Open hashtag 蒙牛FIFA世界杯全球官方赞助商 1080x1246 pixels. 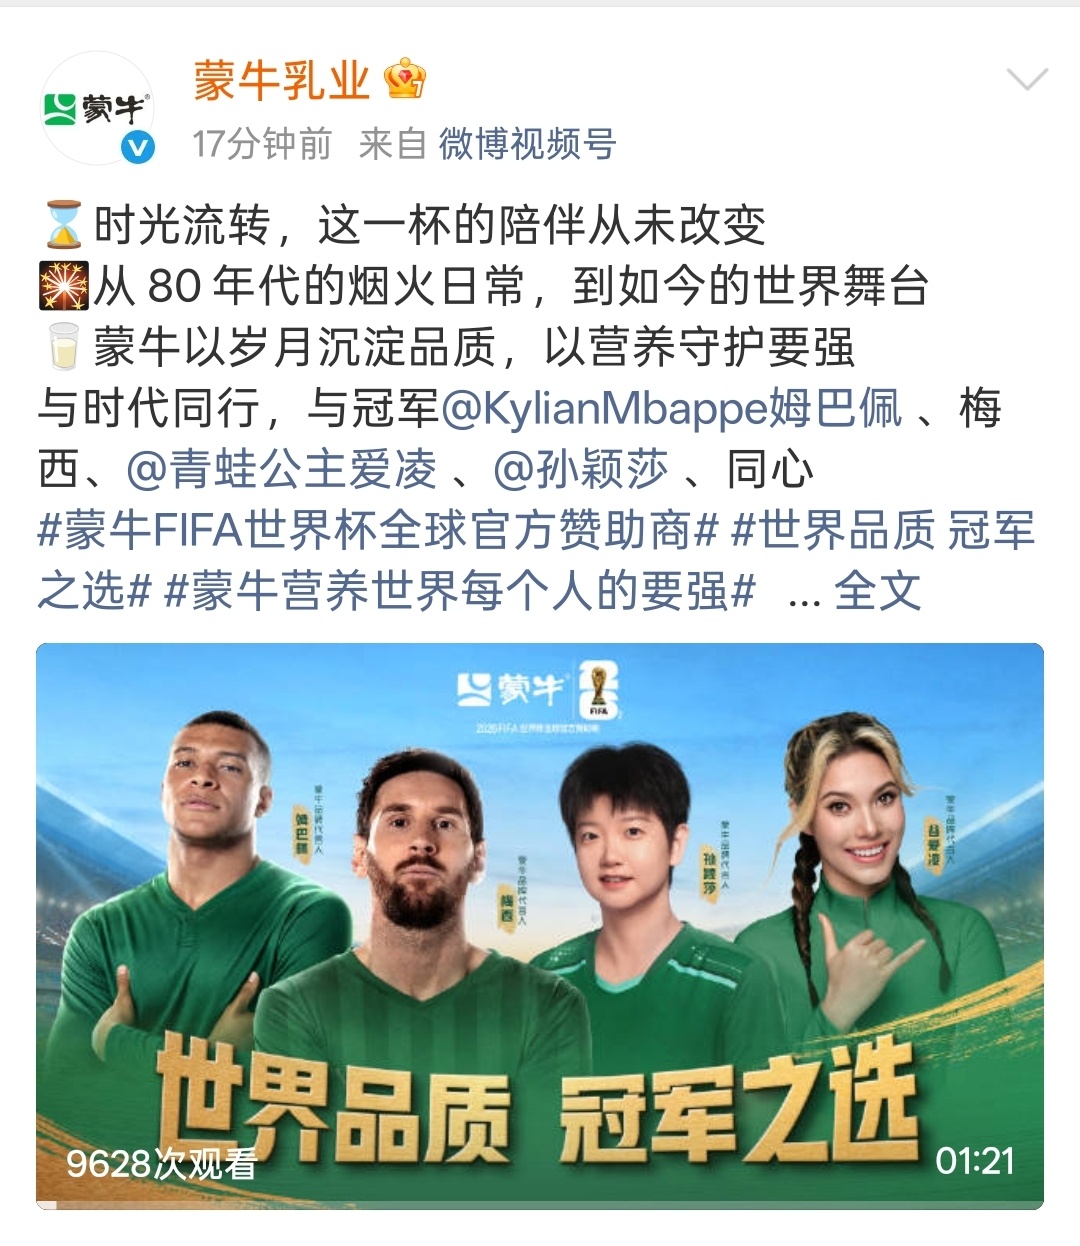pos(378,530)
